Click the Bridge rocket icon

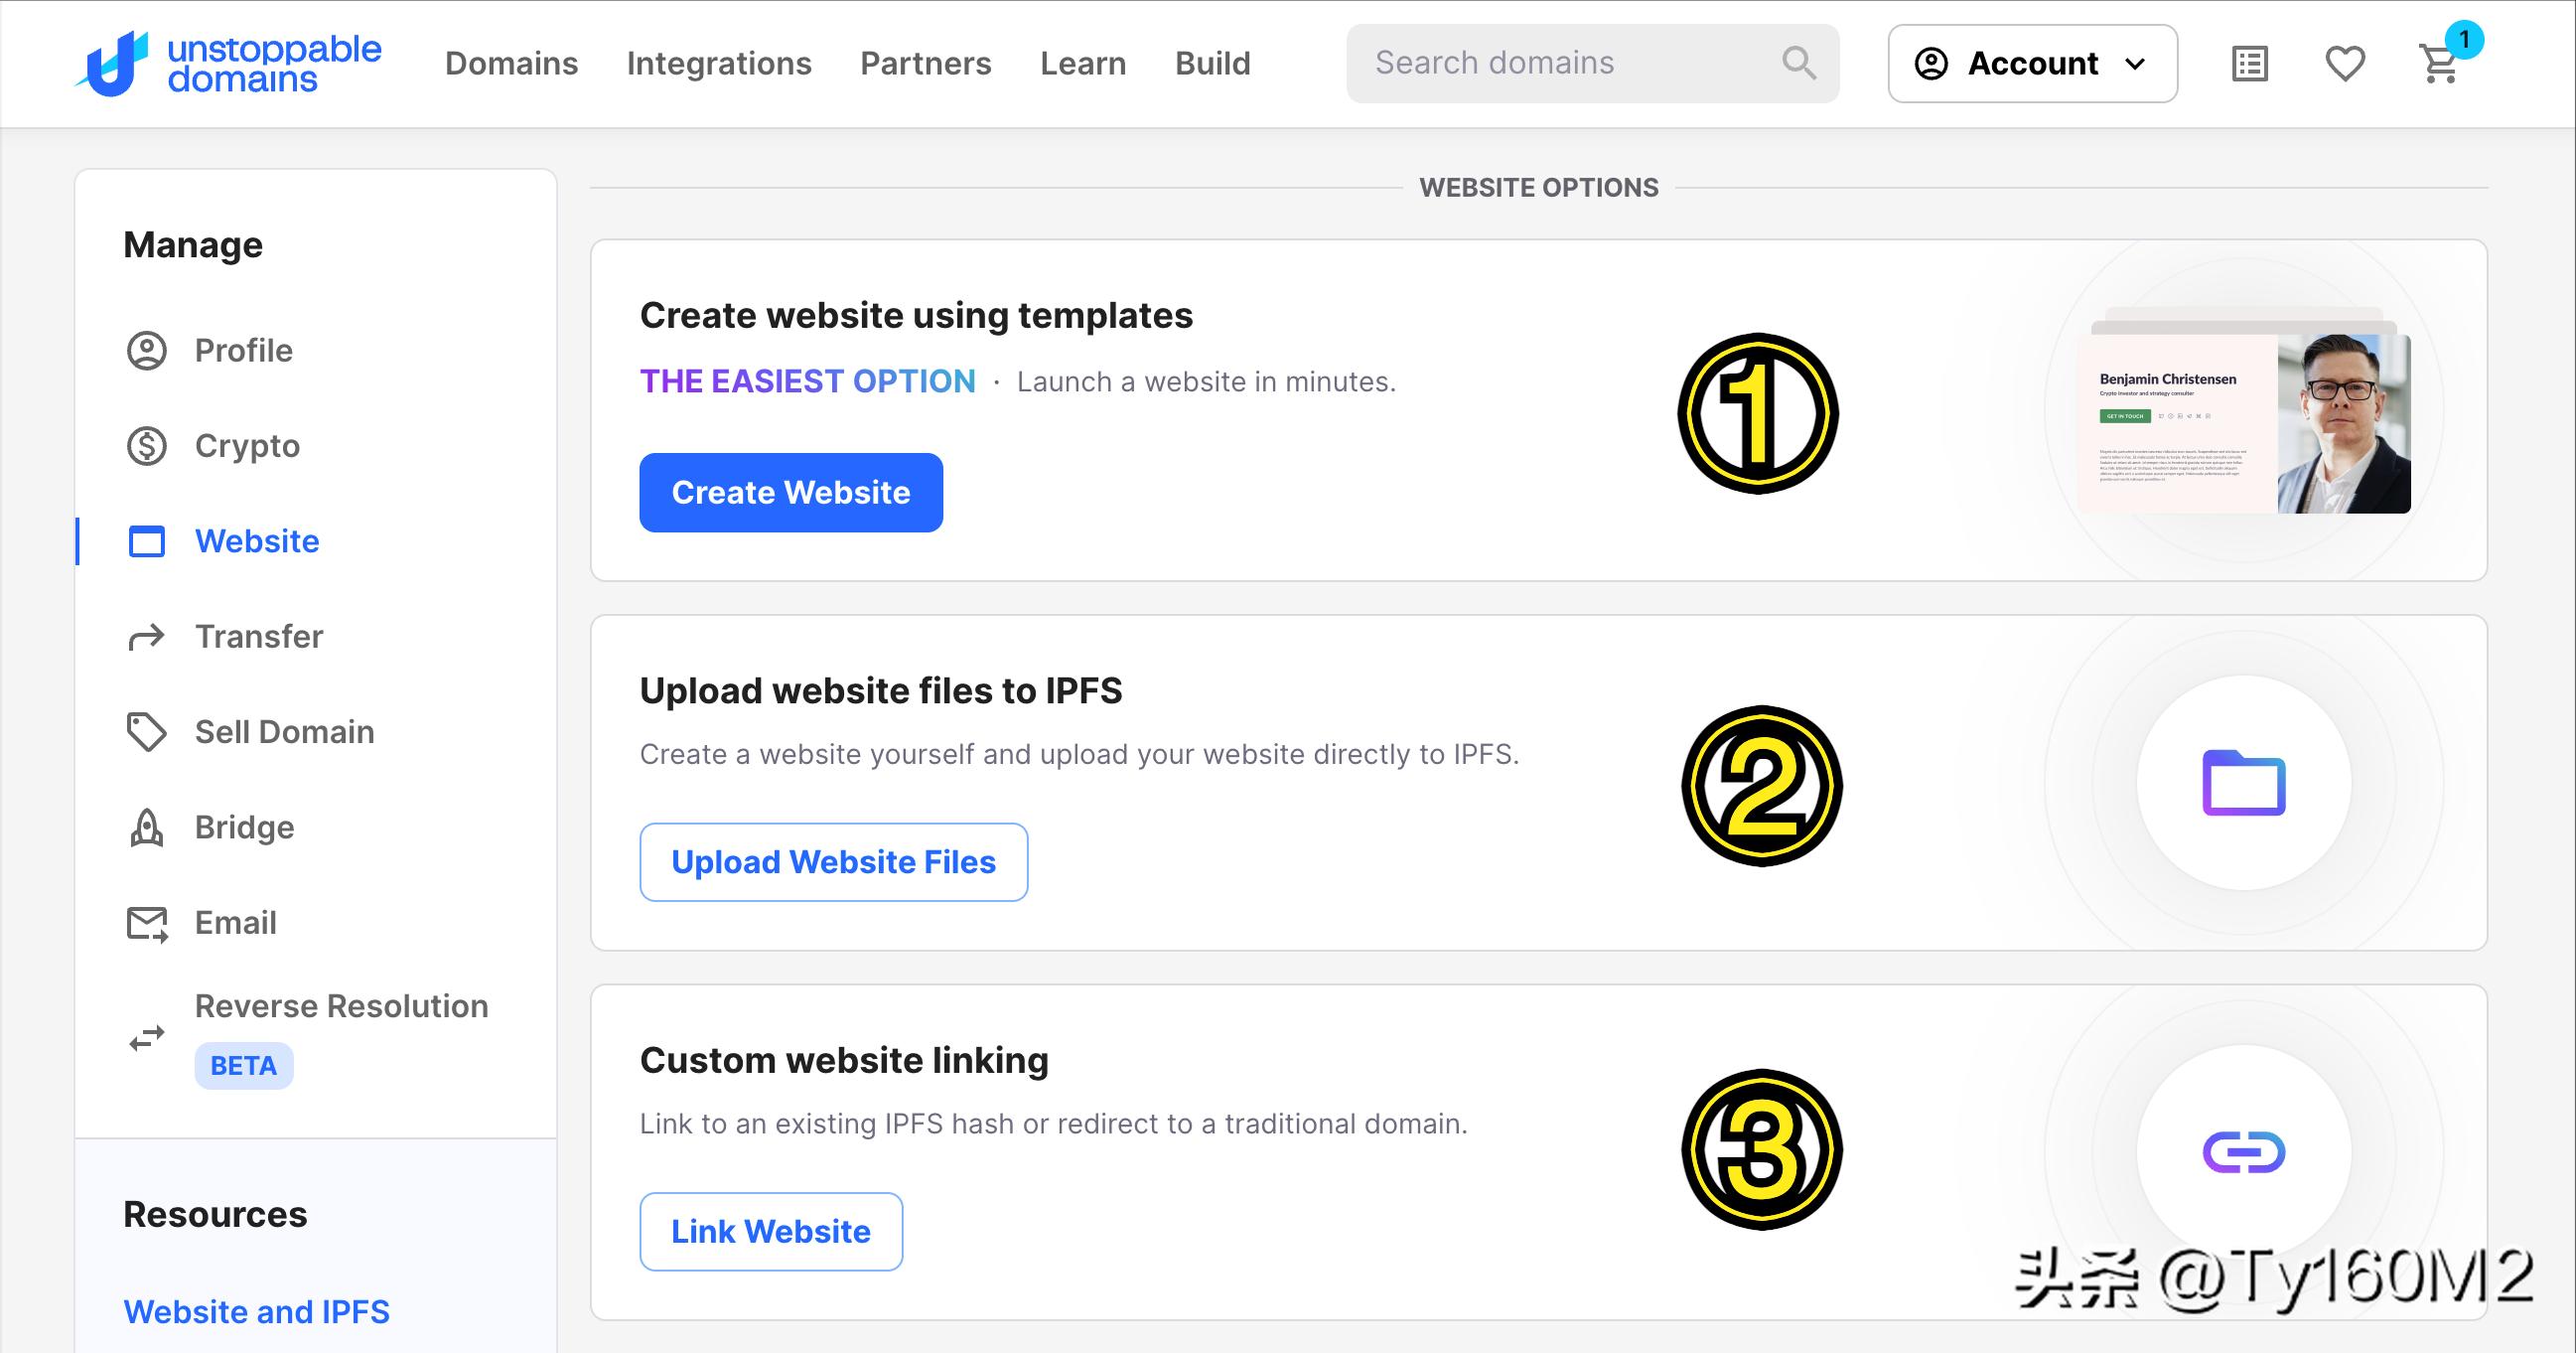pyautogui.click(x=146, y=827)
